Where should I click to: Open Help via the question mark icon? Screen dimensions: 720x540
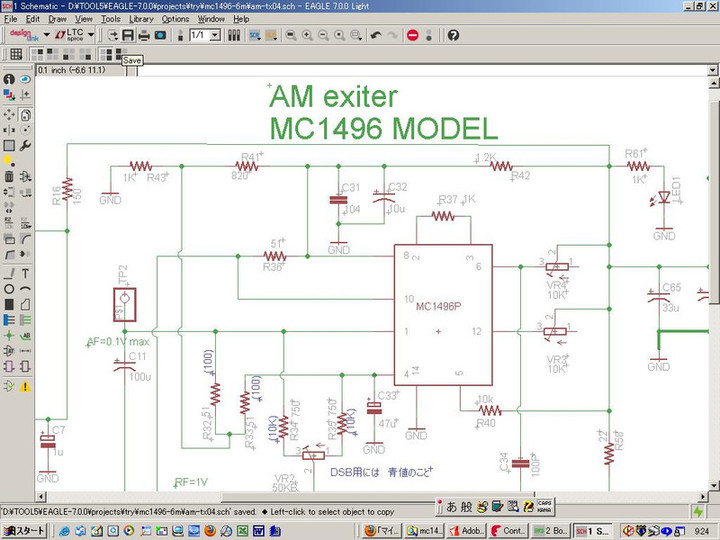[453, 35]
